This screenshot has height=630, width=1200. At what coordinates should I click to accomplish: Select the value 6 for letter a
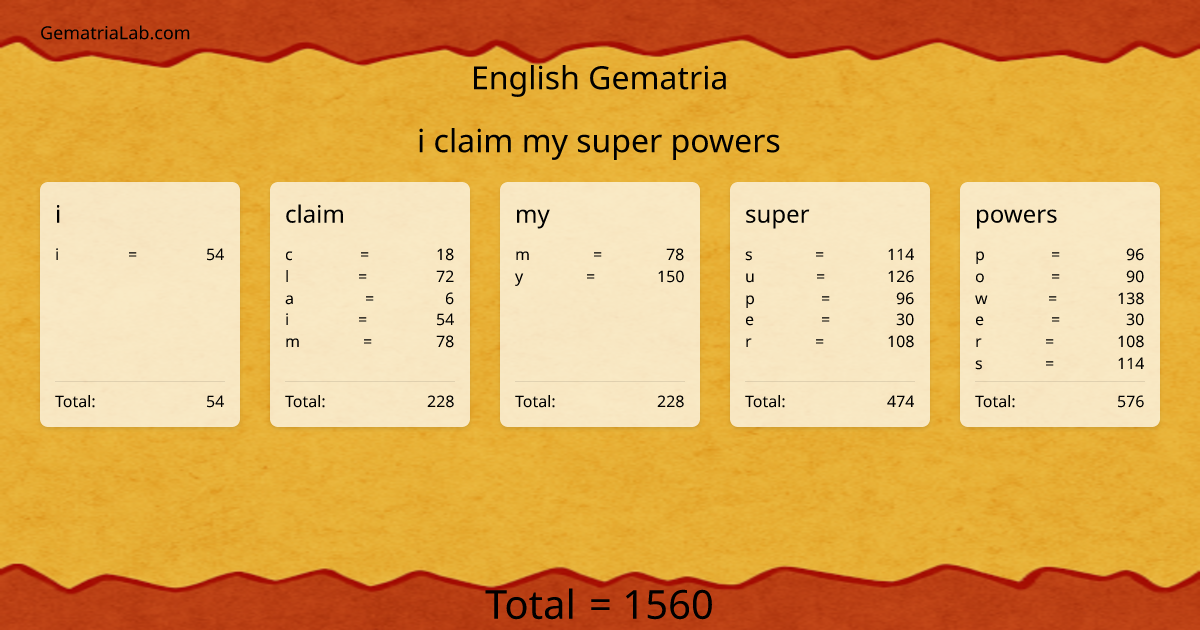pyautogui.click(x=450, y=298)
